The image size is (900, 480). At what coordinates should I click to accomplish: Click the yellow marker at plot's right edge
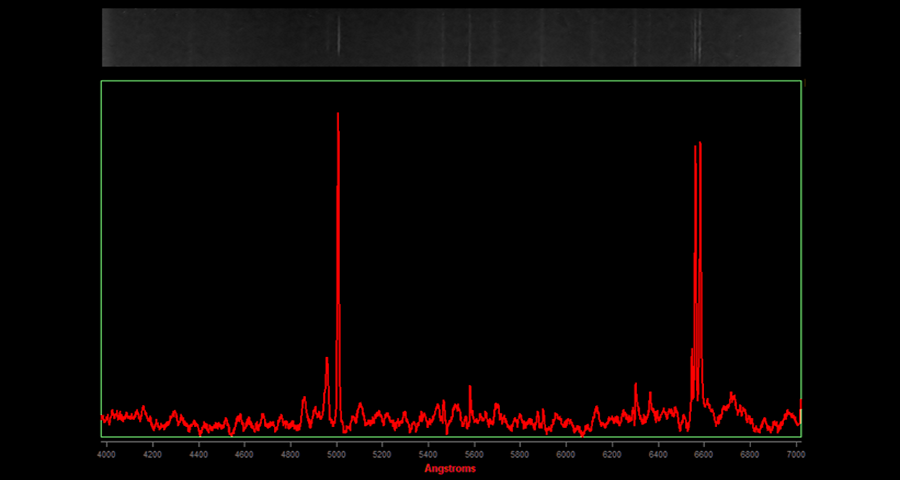800,412
